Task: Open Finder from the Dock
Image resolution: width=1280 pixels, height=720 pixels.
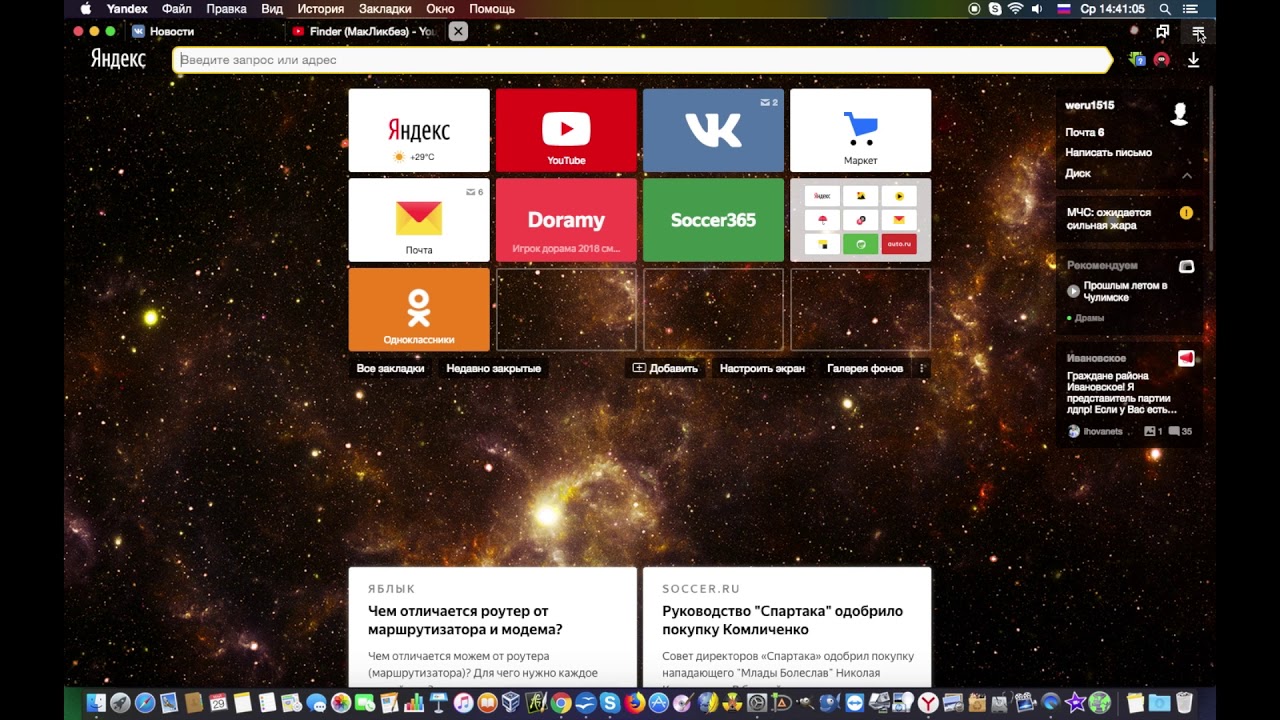Action: 96,703
